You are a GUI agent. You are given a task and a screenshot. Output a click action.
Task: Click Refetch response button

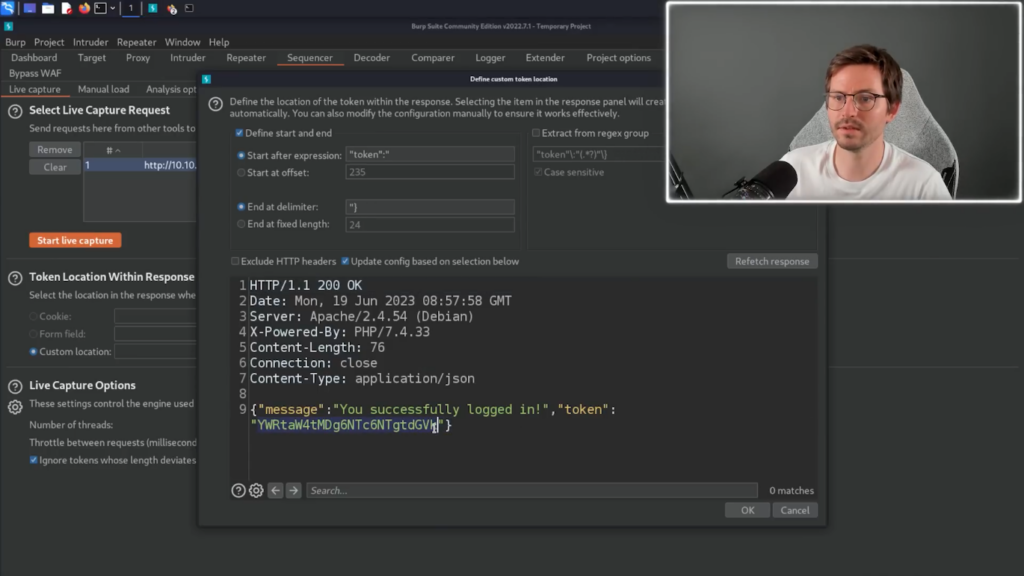pos(772,261)
